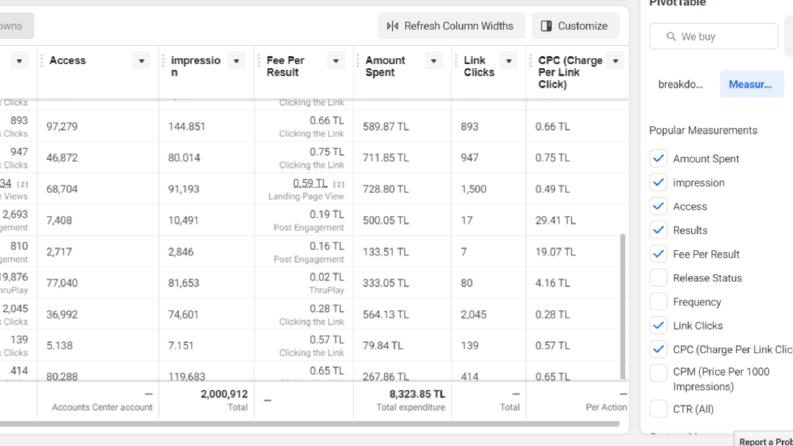Click the Refresh Column Widths icon
793x446 pixels.
392,26
